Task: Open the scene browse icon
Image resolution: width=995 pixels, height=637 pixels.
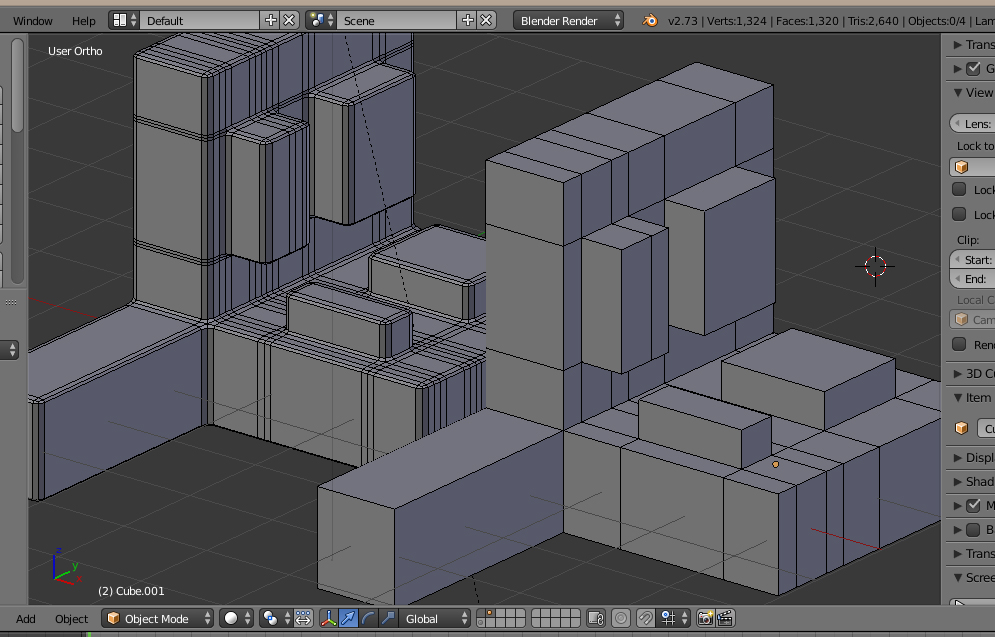Action: click(x=321, y=20)
